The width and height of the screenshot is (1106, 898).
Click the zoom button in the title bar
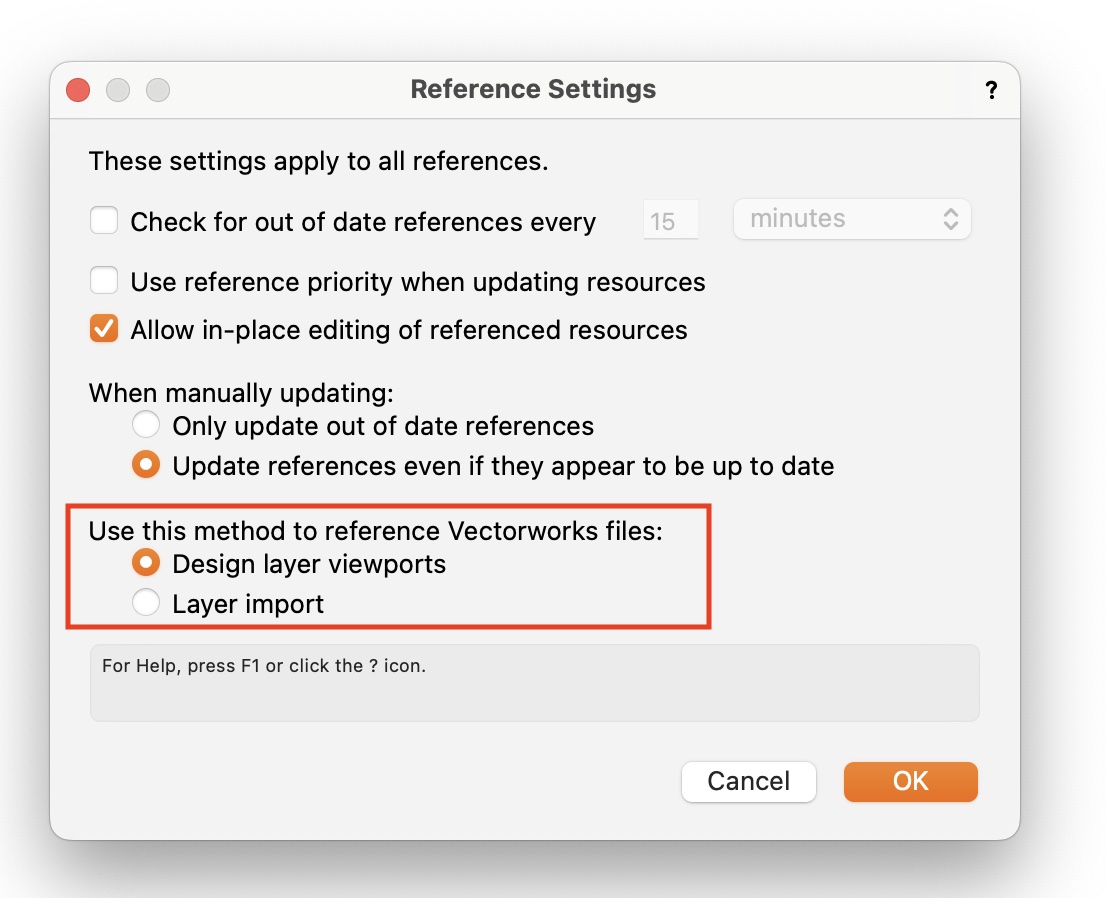[x=158, y=90]
